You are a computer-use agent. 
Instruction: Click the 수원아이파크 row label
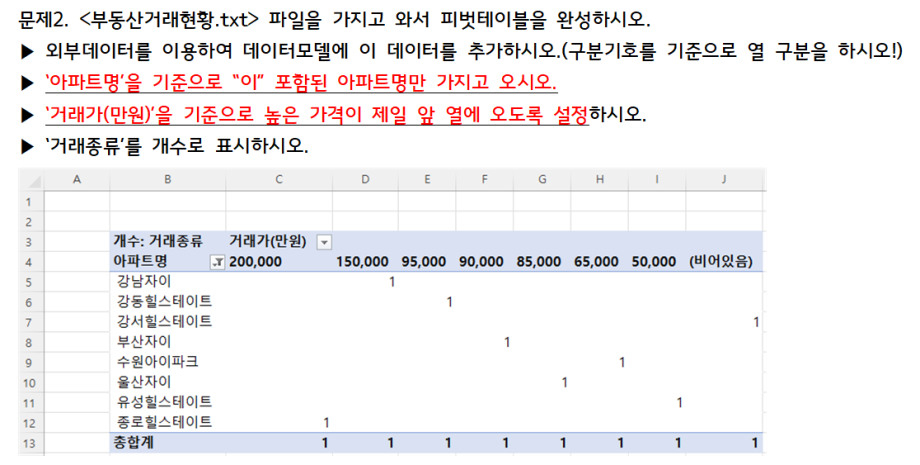[158, 361]
